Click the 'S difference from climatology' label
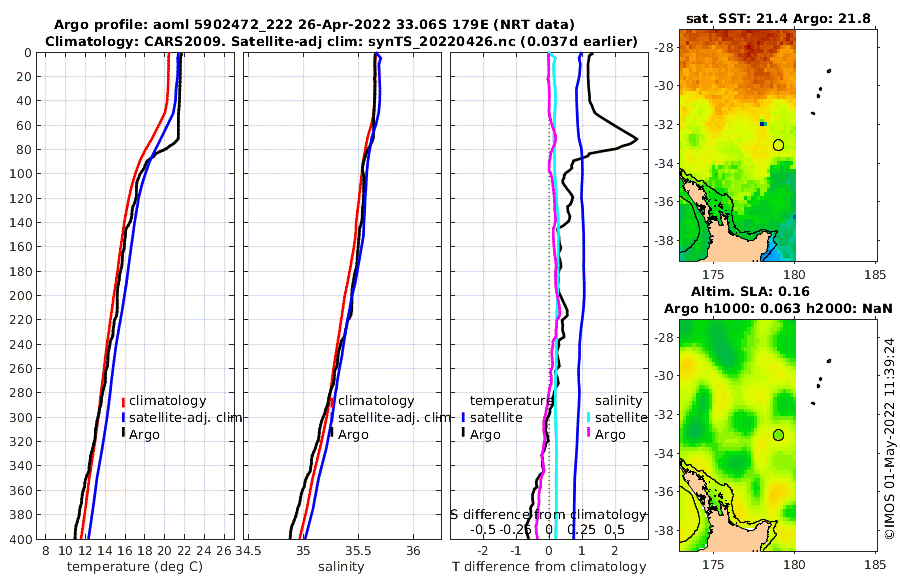This screenshot has height=580, width=900. 548,514
